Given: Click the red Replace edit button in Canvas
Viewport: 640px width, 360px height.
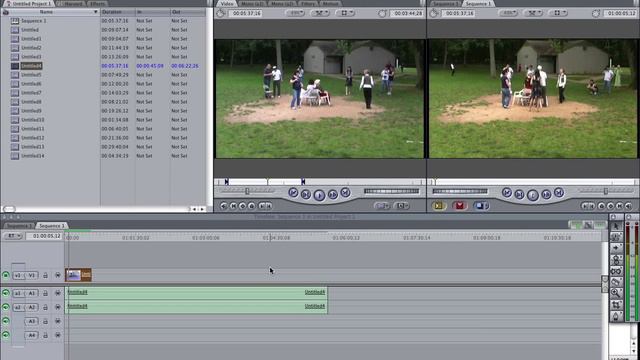Looking at the screenshot, I should (x=460, y=206).
